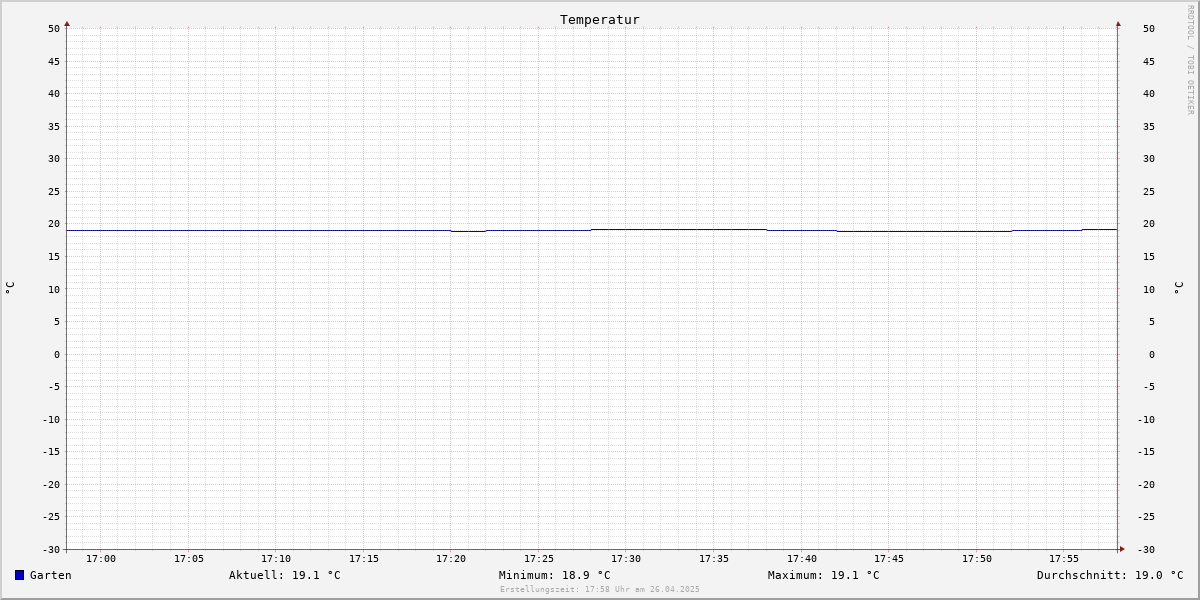Click the 17:05 time axis label
Screen dimensions: 1200x600
click(x=189, y=559)
